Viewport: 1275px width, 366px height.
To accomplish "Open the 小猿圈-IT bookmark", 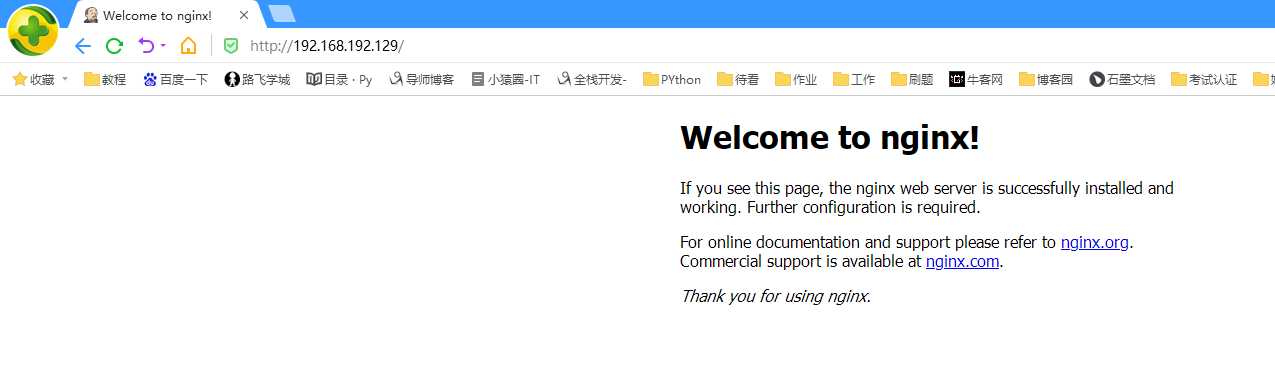I will 505,79.
